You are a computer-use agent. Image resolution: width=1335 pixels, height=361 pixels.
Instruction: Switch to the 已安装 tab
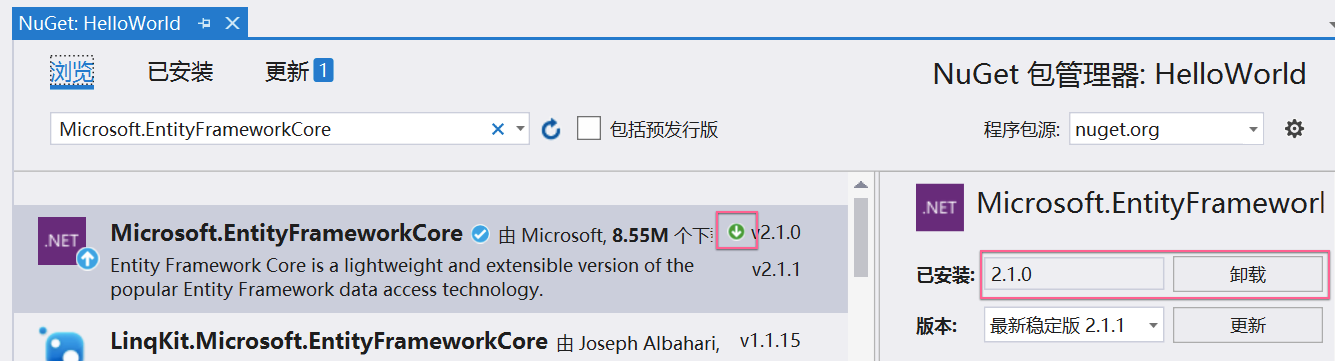(x=181, y=72)
